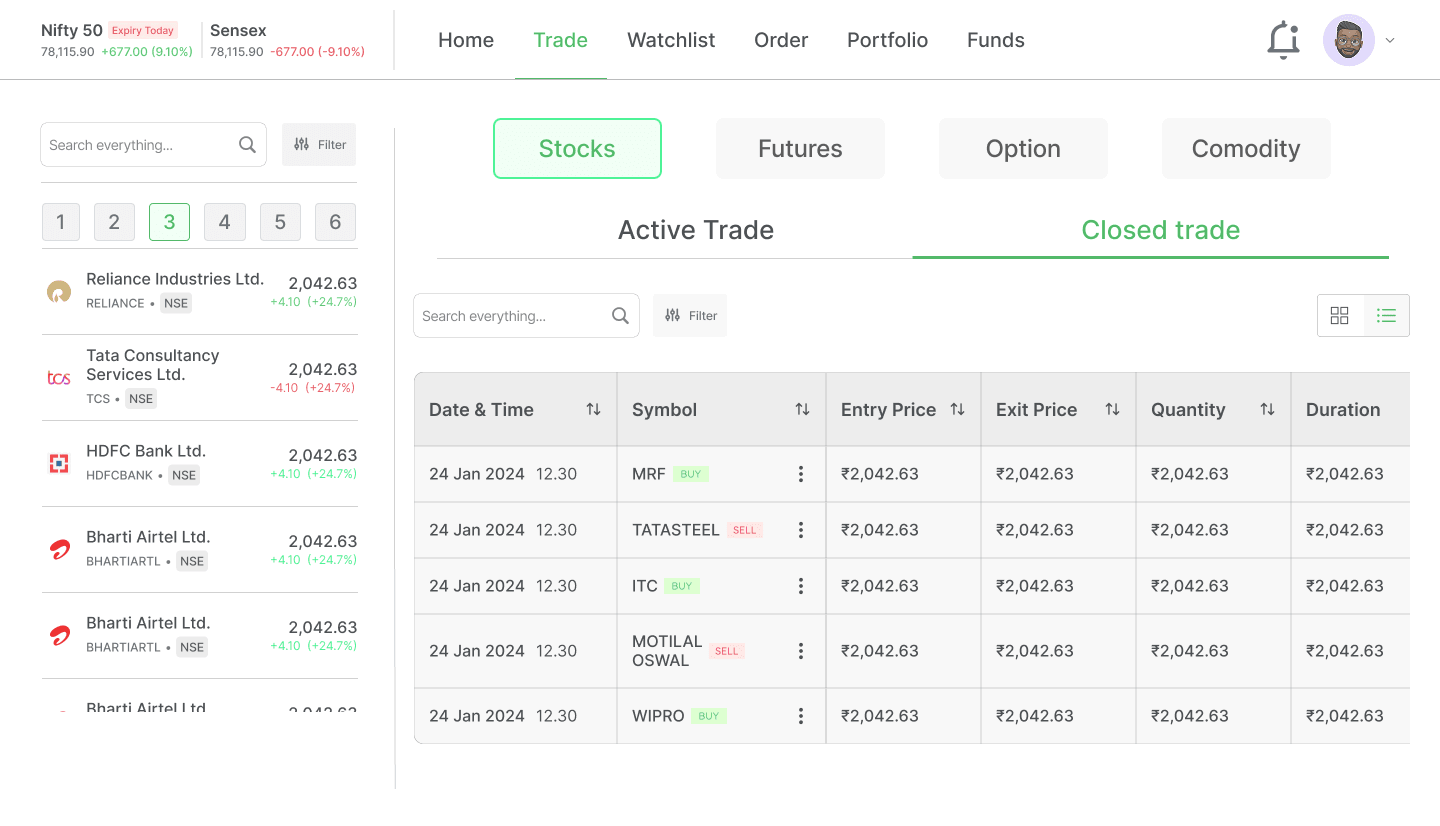
Task: Go to the Home menu
Action: [466, 40]
